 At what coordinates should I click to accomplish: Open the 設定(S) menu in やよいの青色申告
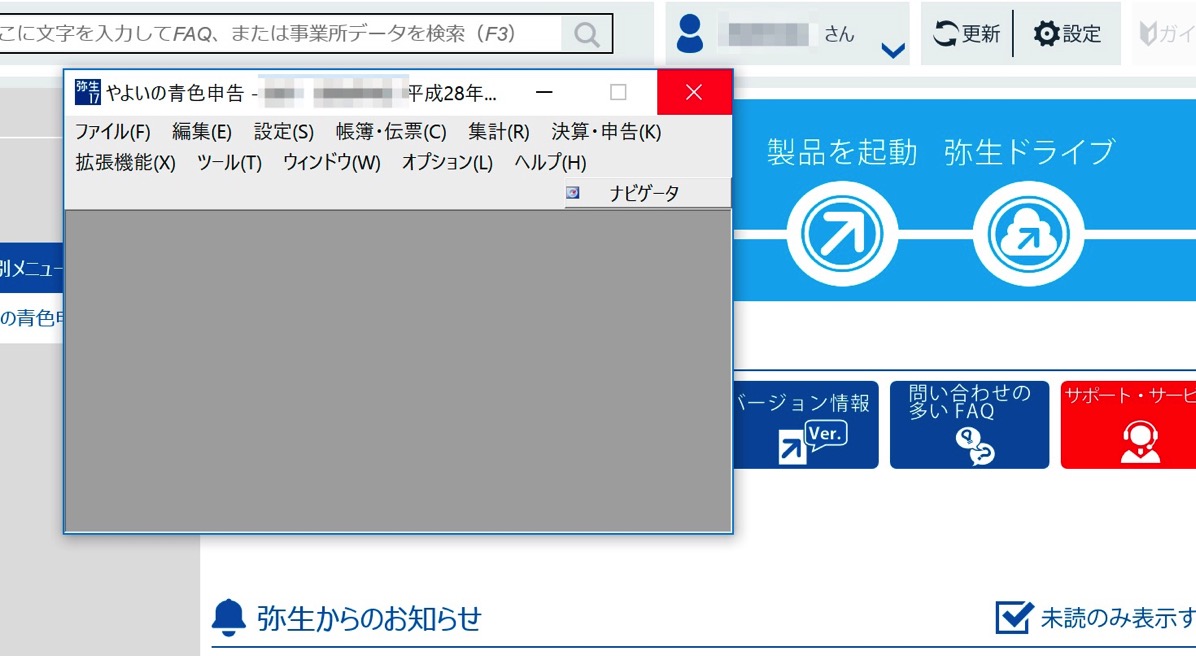point(284,132)
